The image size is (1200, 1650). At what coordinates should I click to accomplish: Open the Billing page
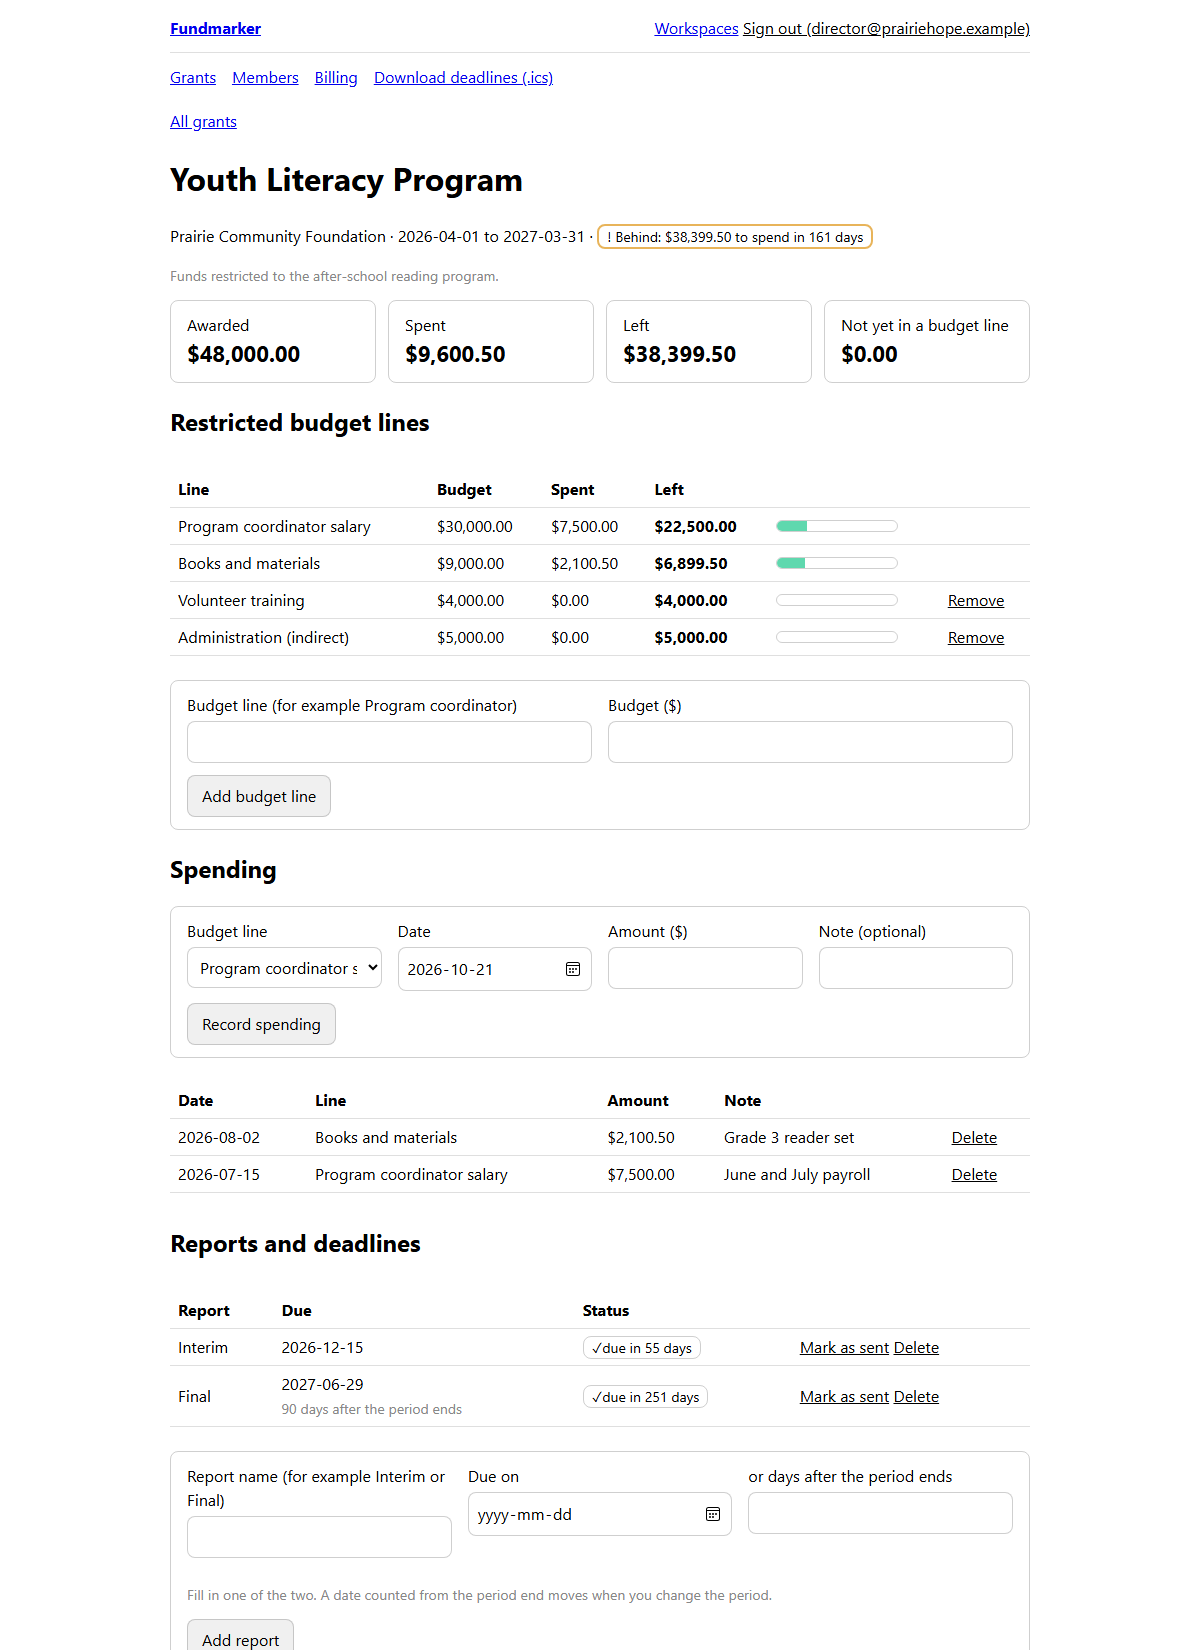(x=336, y=78)
